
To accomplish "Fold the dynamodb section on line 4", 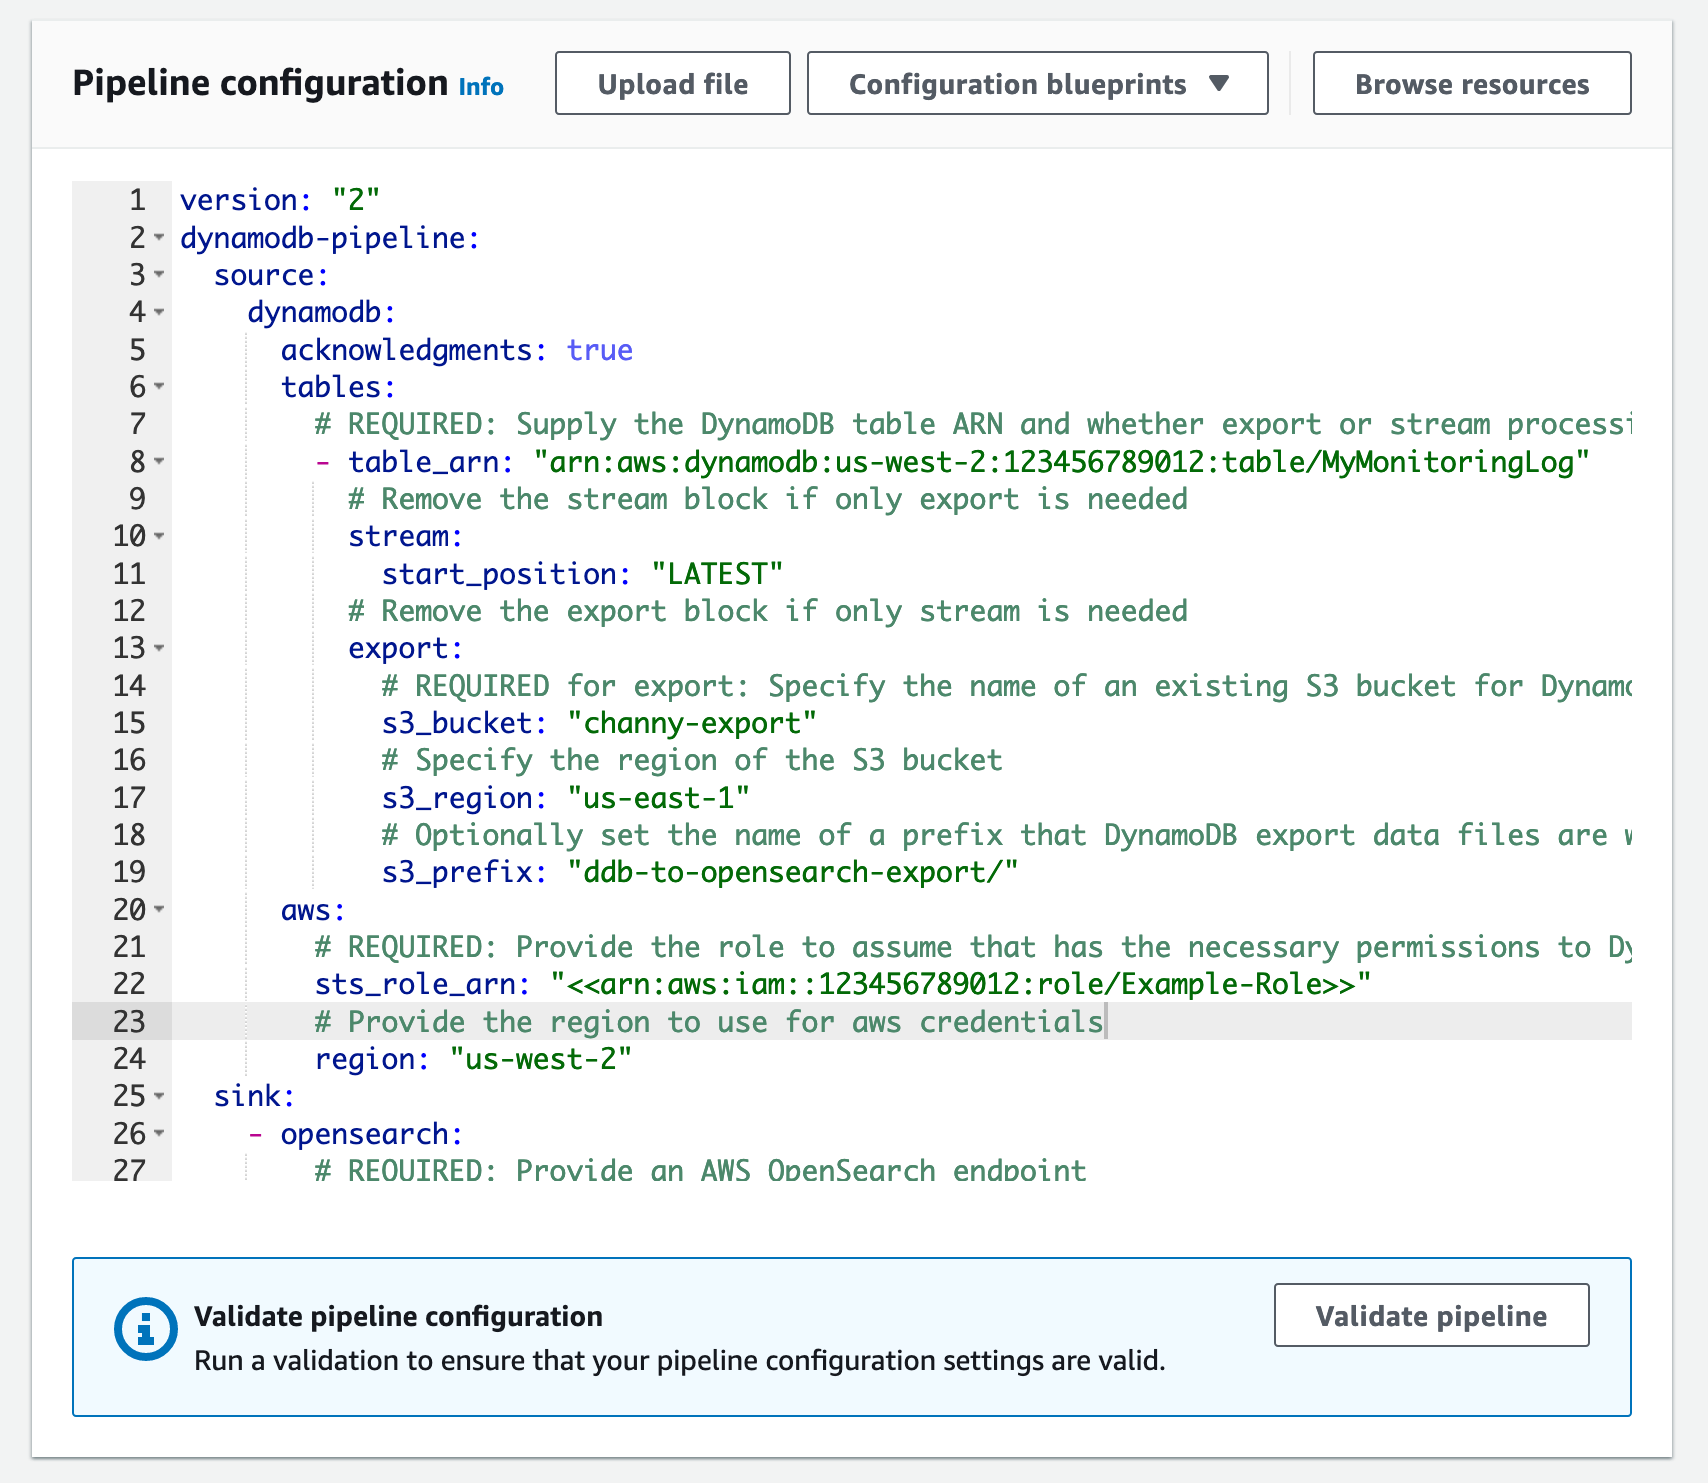I will (159, 312).
